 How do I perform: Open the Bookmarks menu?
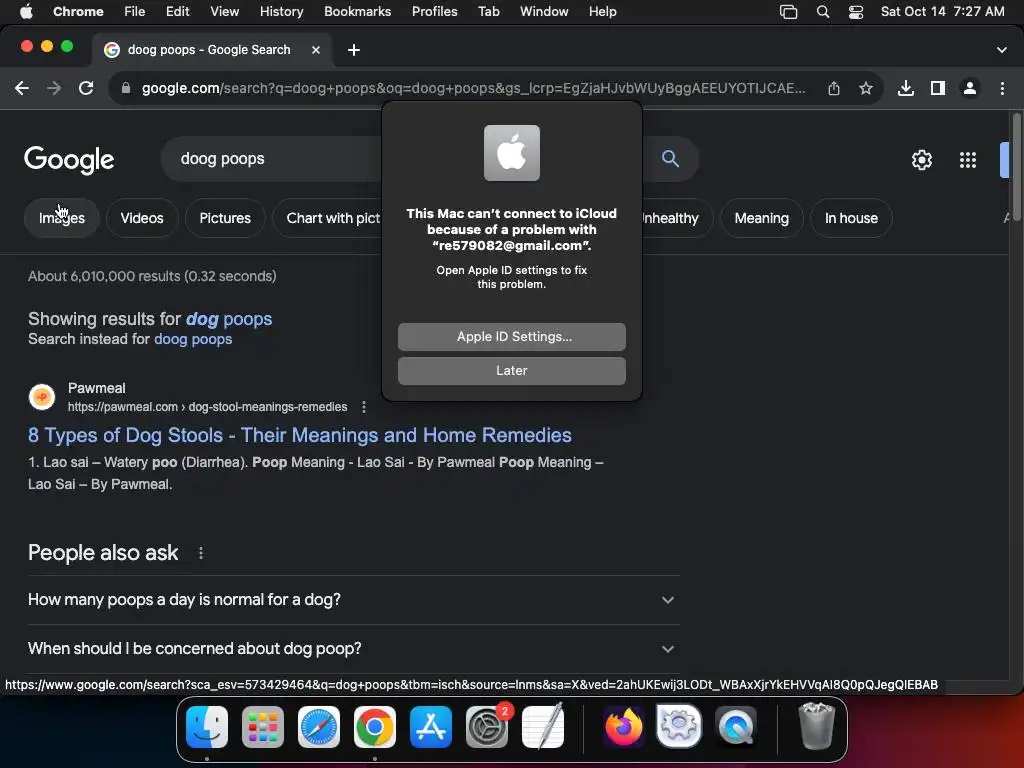point(357,12)
